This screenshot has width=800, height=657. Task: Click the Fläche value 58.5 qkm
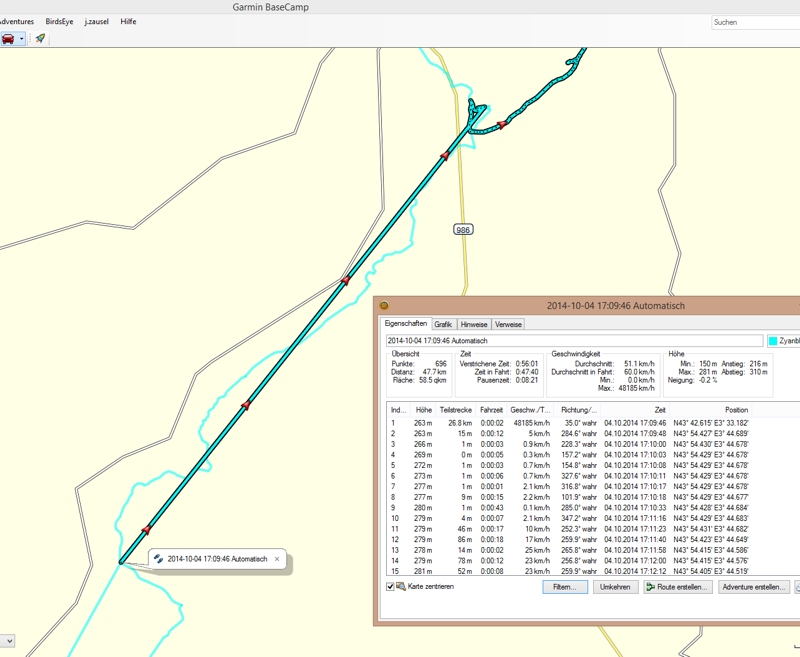(x=432, y=380)
